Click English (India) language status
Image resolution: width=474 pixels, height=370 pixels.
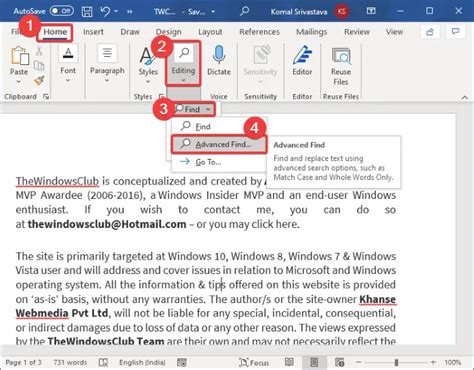click(142, 362)
